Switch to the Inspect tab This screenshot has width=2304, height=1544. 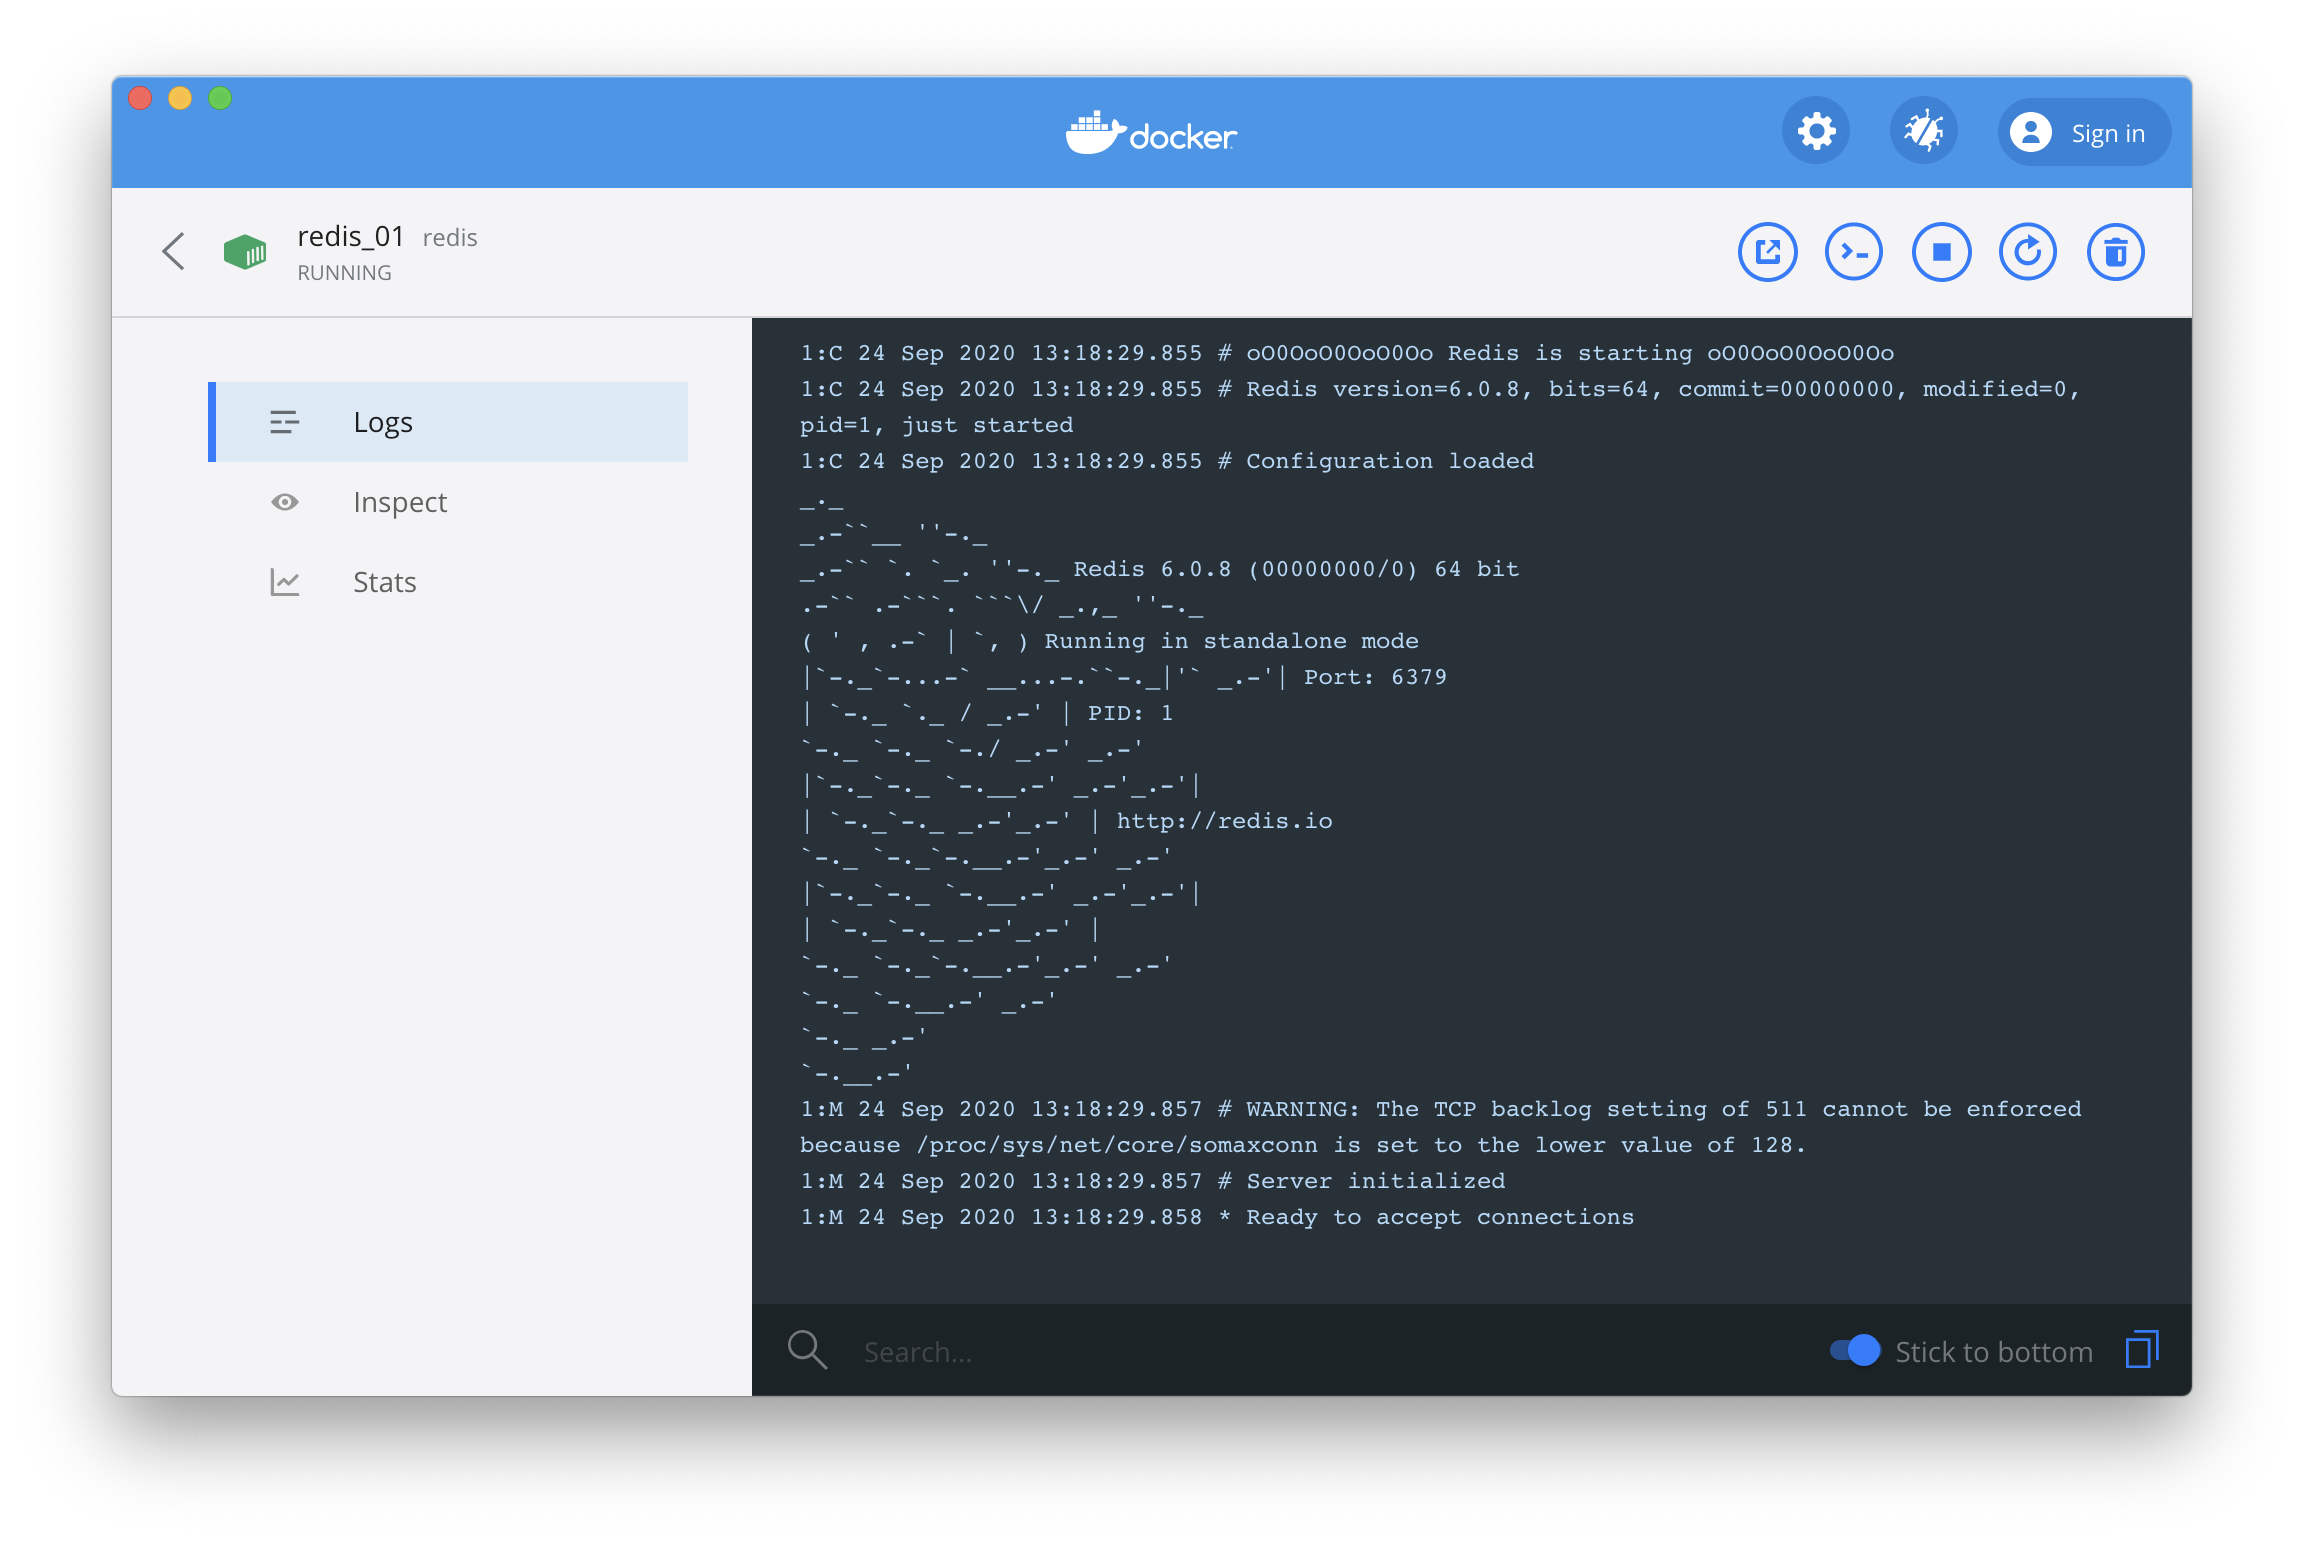tap(400, 502)
